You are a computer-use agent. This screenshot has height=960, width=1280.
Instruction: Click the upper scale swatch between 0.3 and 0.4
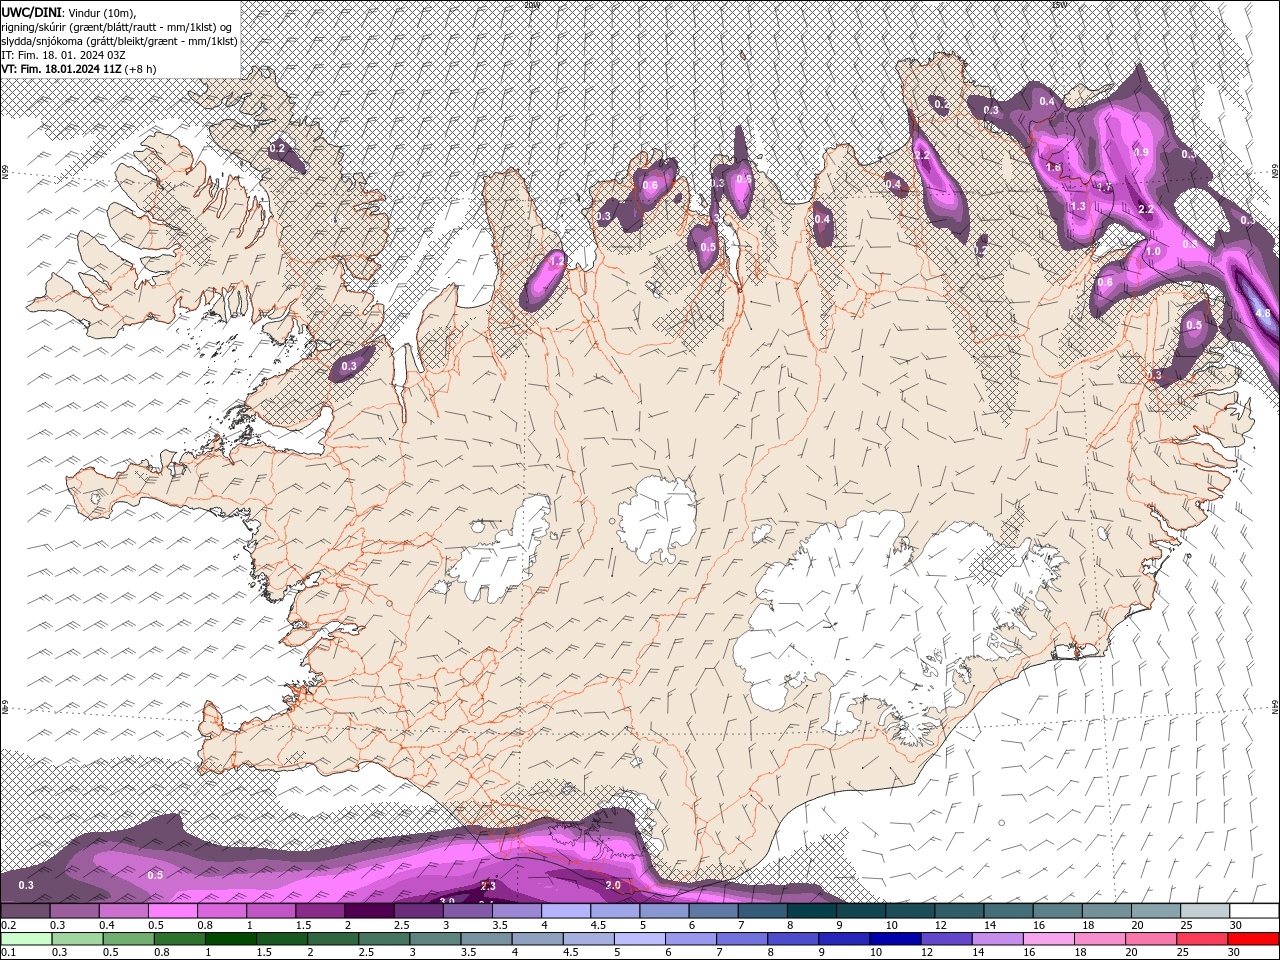point(74,911)
